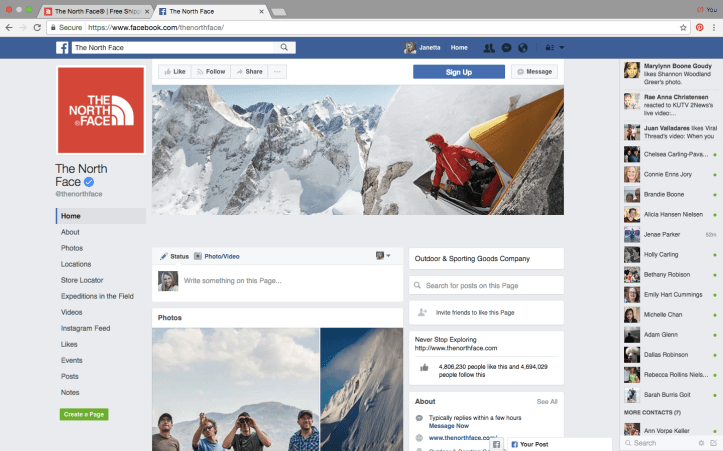Click the Message Now link
Viewport: 723px width, 451px height.
pyautogui.click(x=450, y=425)
